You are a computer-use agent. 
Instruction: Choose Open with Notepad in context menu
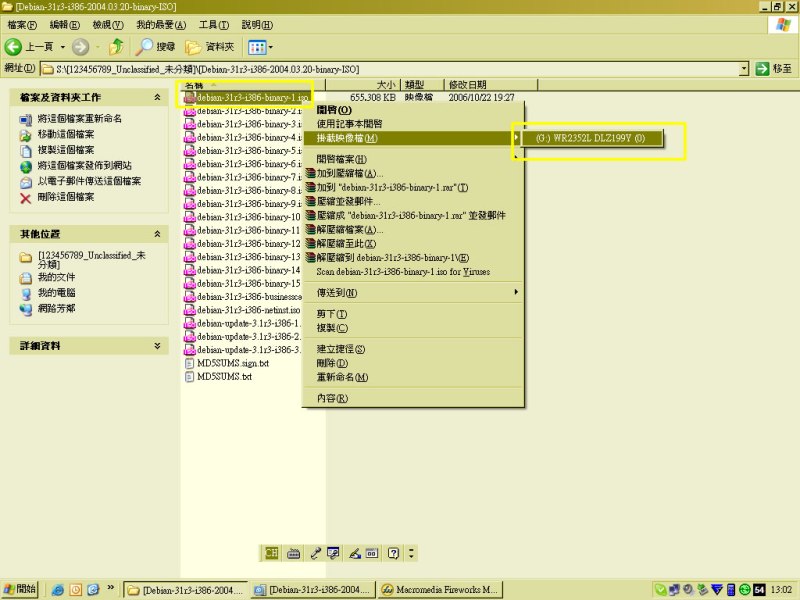click(413, 123)
